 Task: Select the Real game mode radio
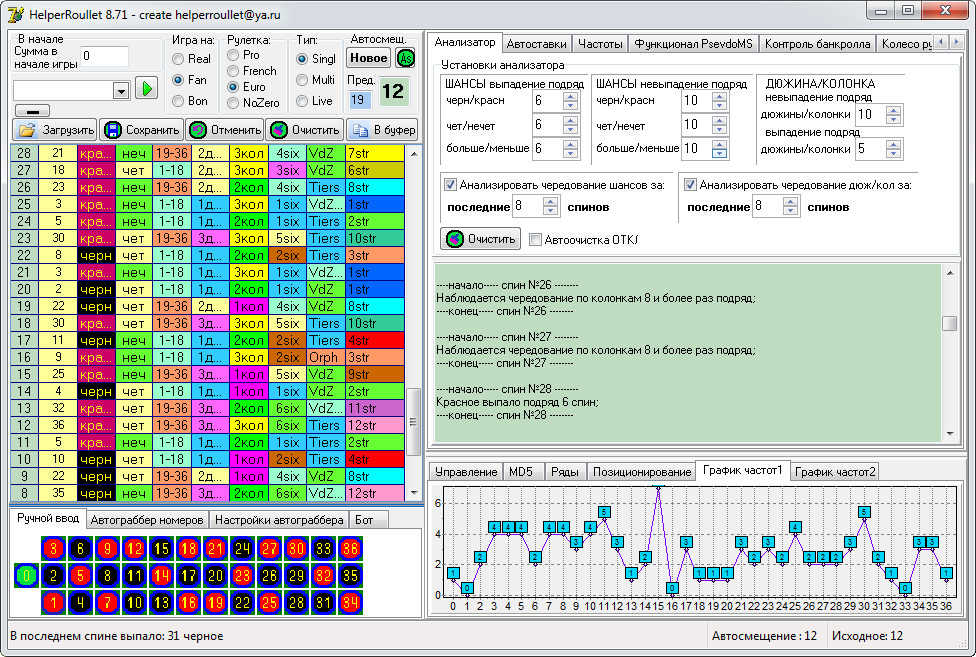(179, 59)
